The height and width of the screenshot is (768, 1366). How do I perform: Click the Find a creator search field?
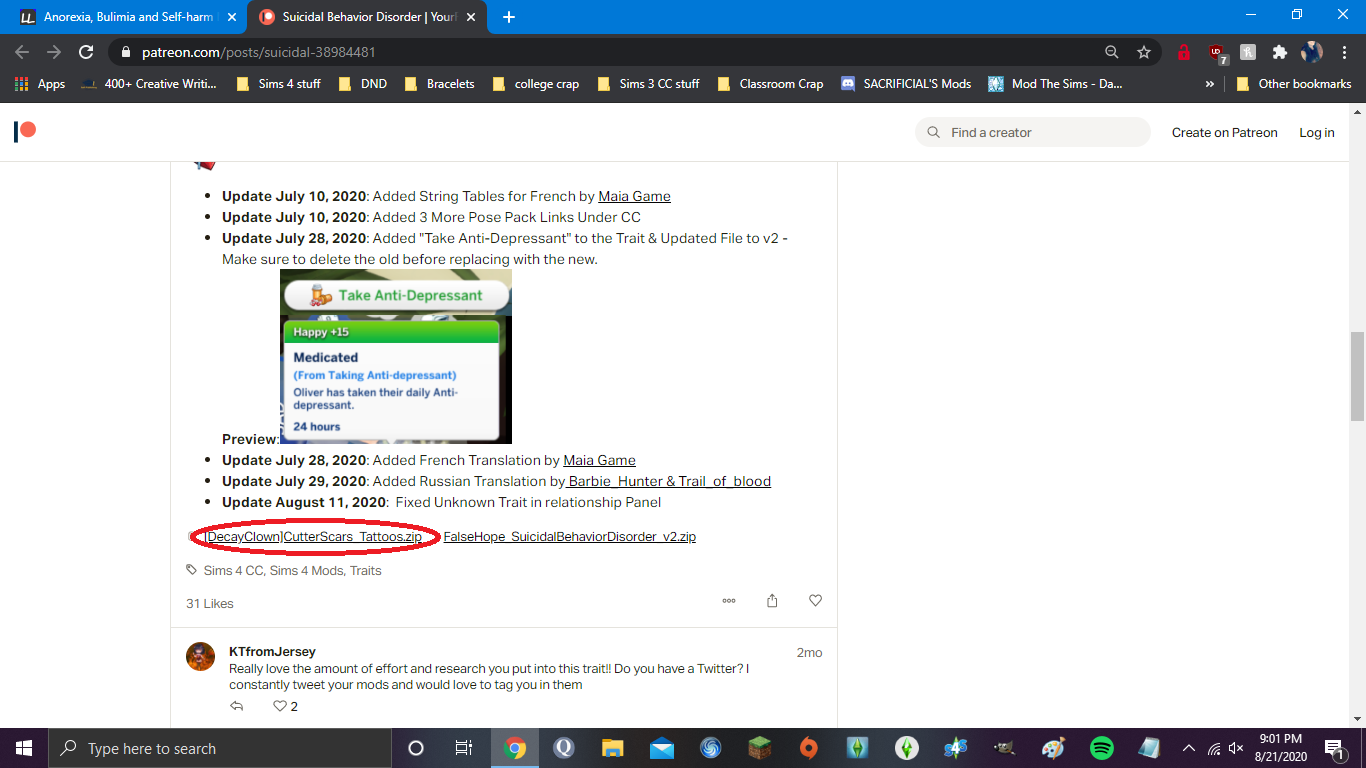pos(1033,132)
